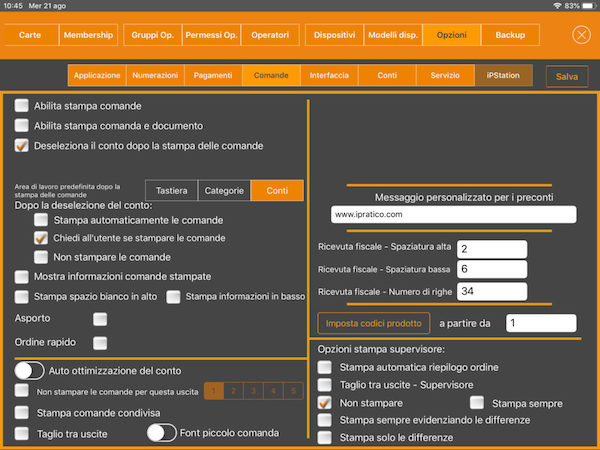Select Tastiera as default work area
The height and width of the screenshot is (450, 600).
[x=171, y=190]
